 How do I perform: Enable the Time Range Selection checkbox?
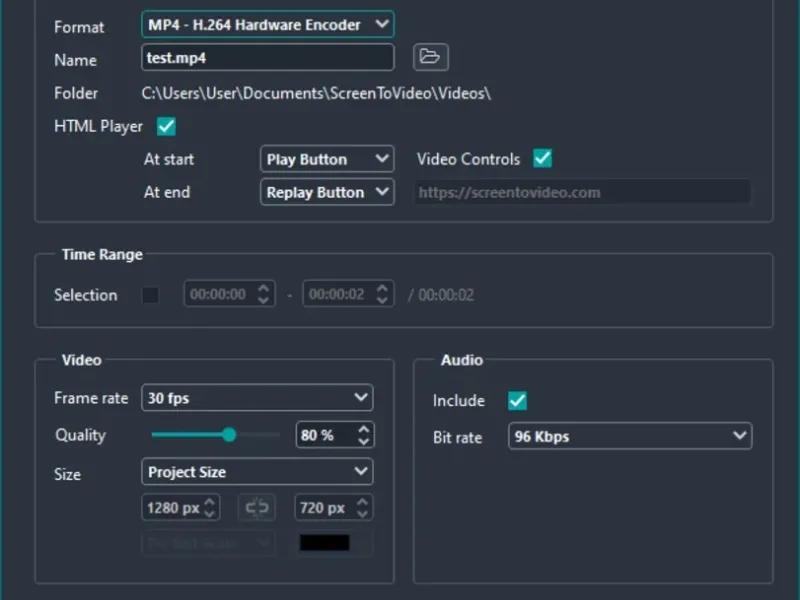point(150,294)
